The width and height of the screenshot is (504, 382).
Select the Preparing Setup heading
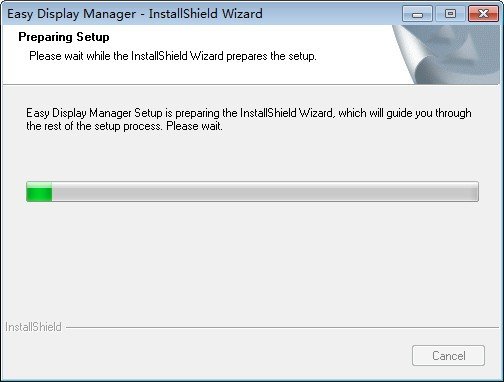click(64, 37)
